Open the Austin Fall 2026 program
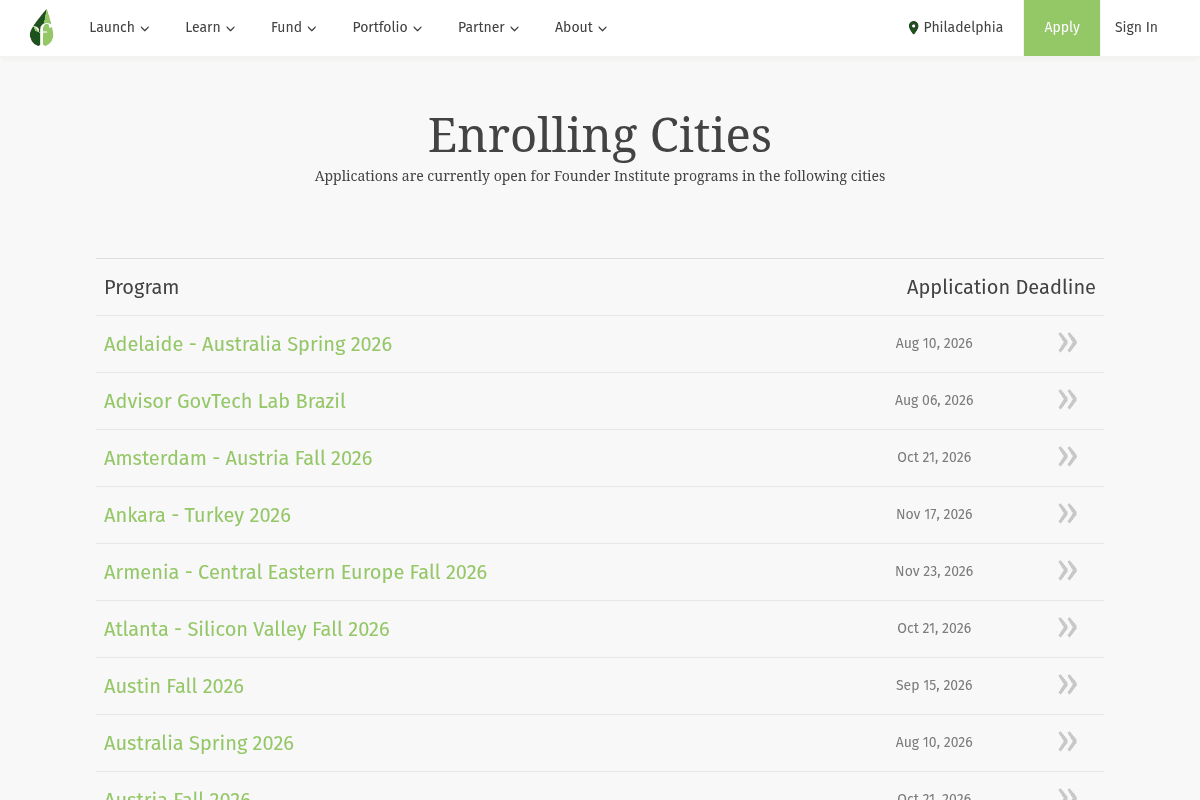The width and height of the screenshot is (1200, 800). (174, 686)
